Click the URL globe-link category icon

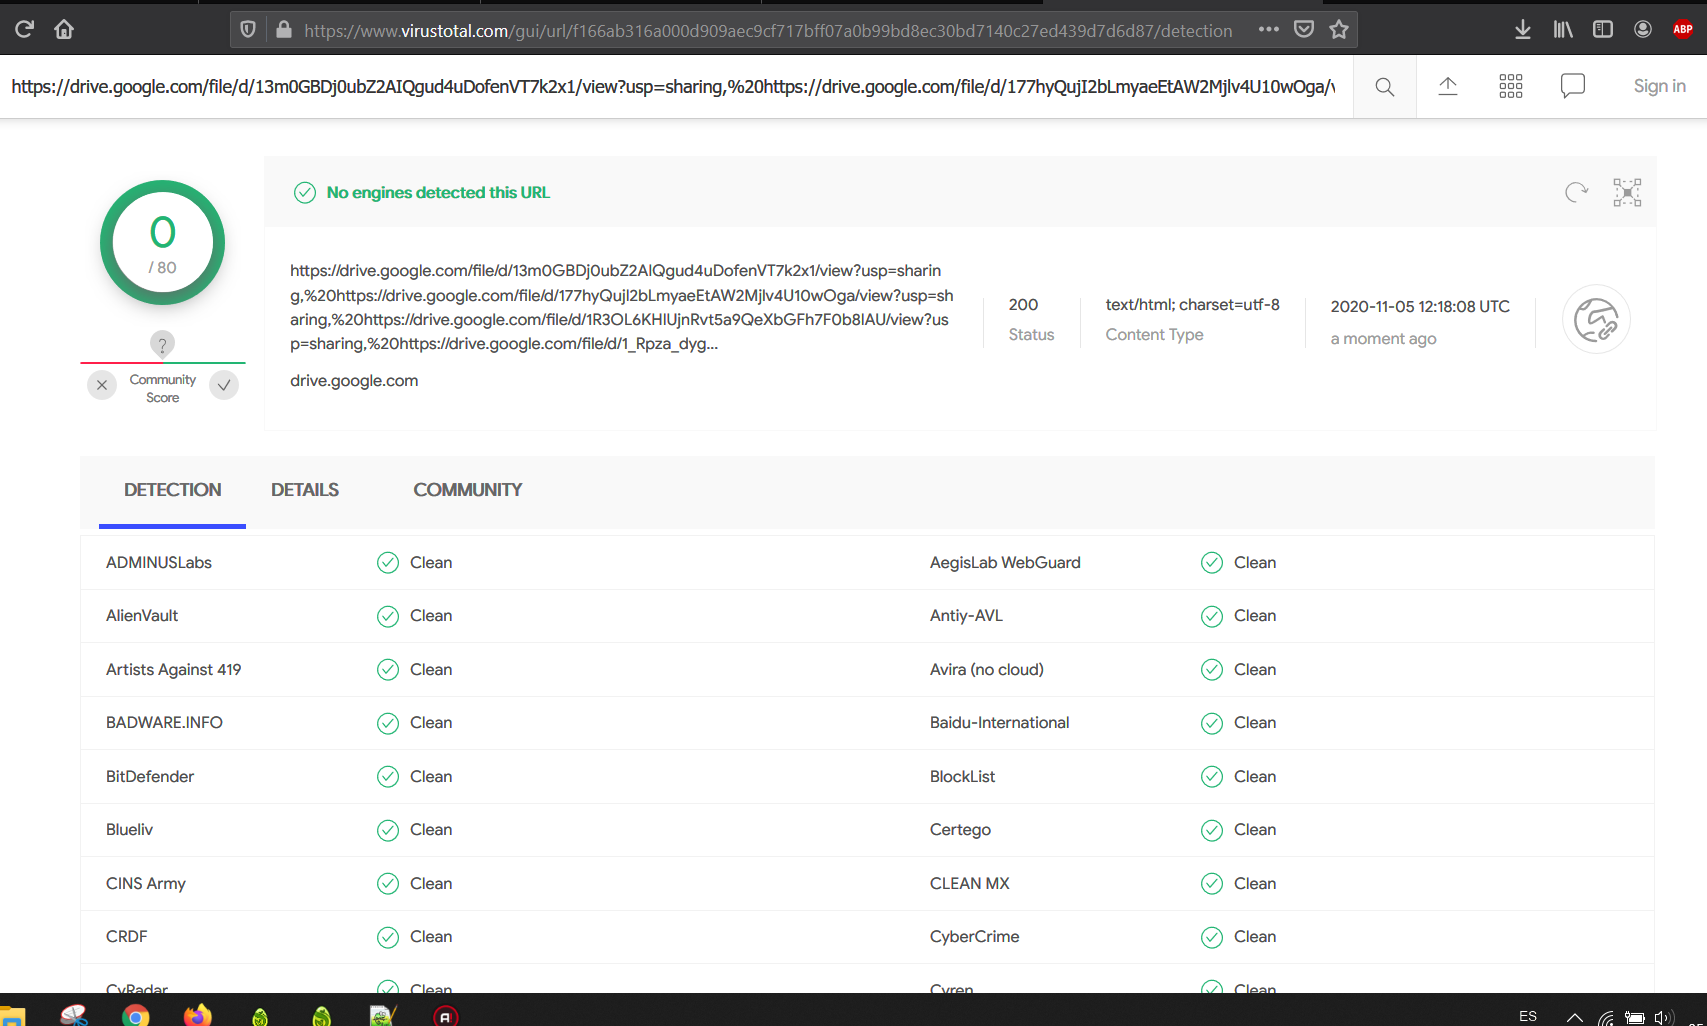click(x=1596, y=320)
